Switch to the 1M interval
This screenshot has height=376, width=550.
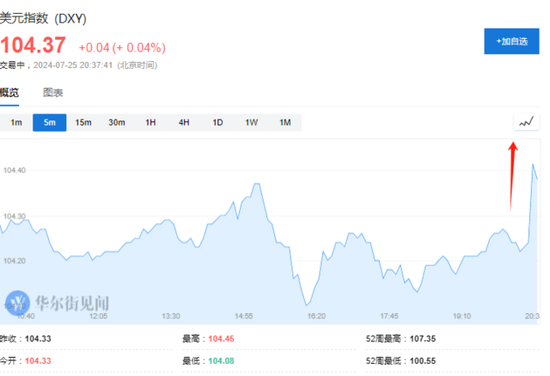pos(285,122)
